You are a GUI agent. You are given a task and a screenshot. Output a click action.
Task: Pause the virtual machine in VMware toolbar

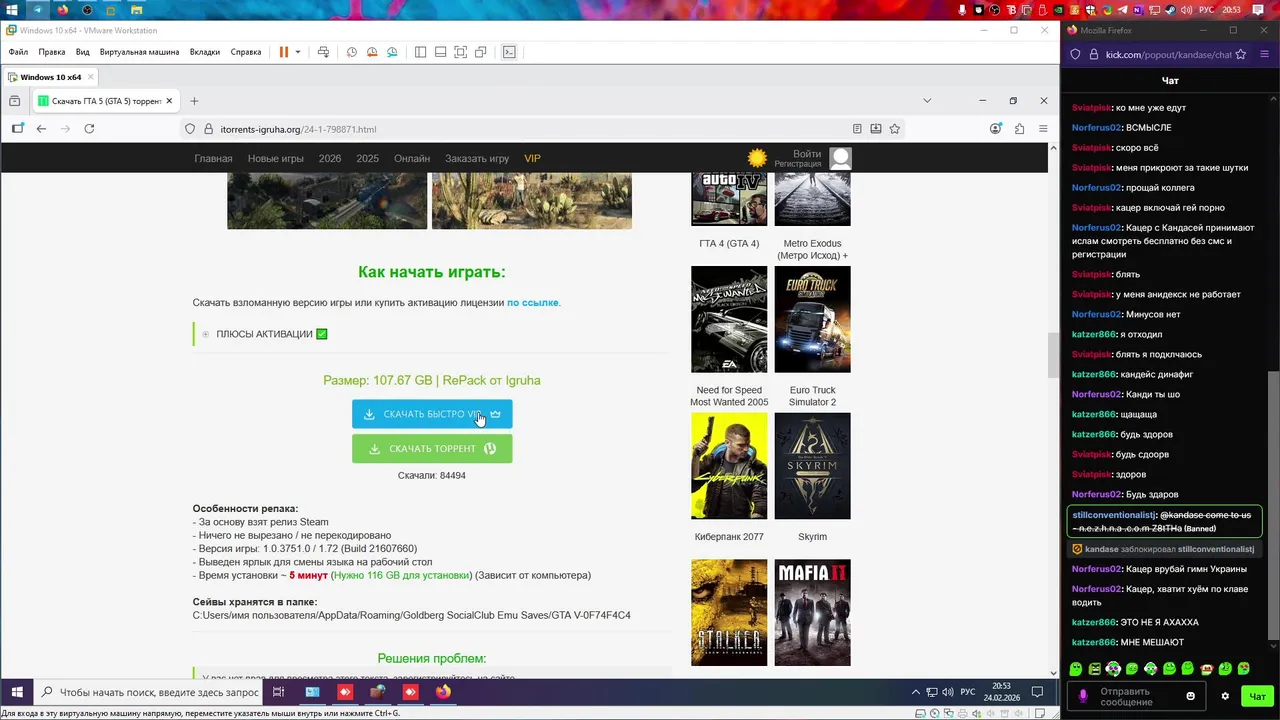[x=284, y=52]
